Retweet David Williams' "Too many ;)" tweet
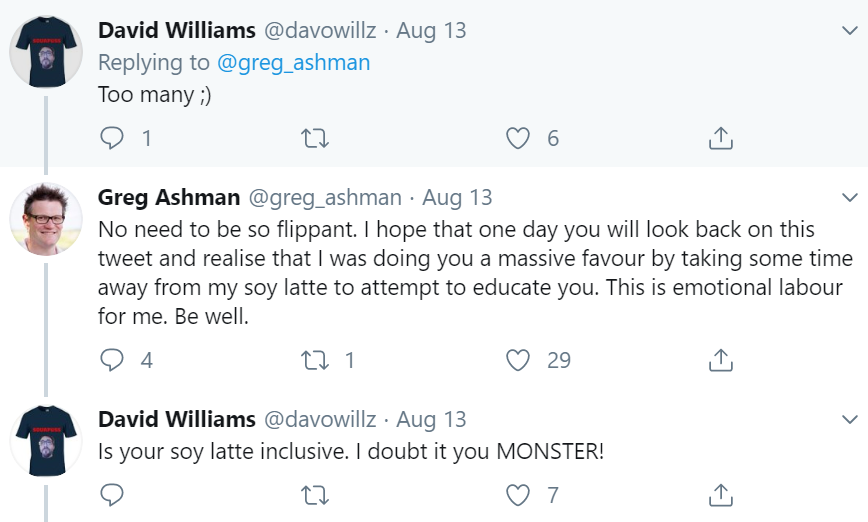The image size is (868, 522). pyautogui.click(x=314, y=138)
